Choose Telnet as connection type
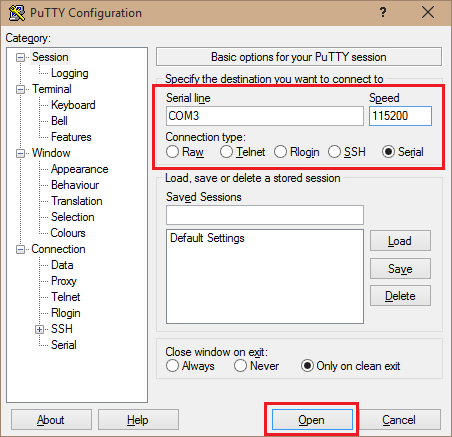This screenshot has height=437, width=452. pyautogui.click(x=226, y=152)
